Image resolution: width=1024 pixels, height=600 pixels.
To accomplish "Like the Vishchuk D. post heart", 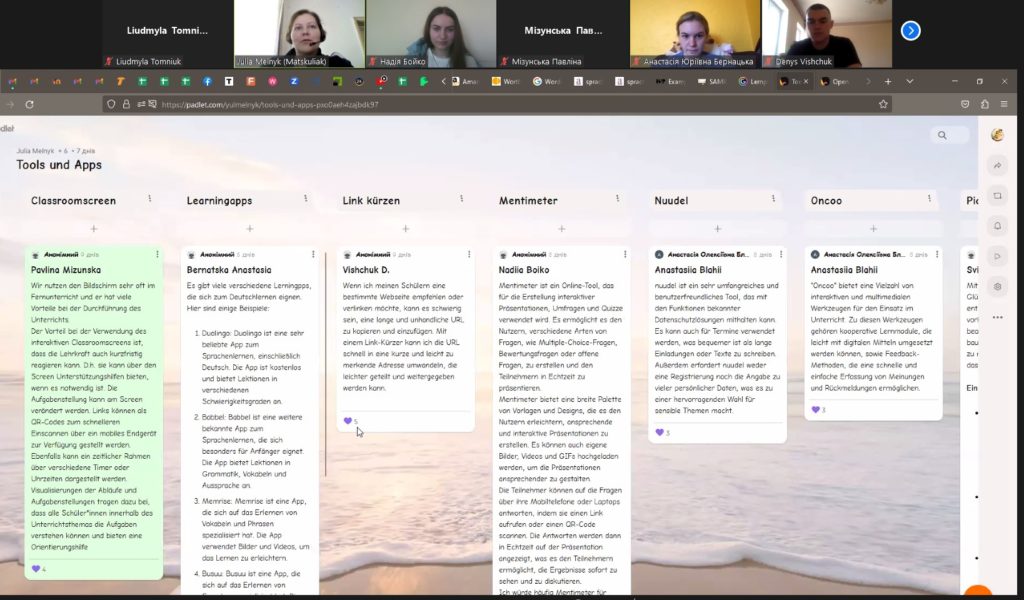I will 347,421.
